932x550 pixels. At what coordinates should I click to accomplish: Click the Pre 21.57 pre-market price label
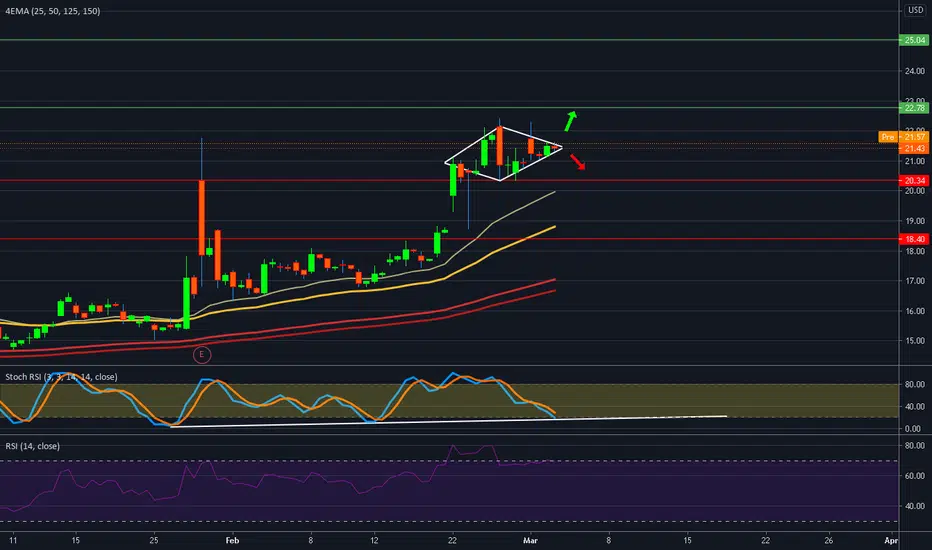point(903,137)
